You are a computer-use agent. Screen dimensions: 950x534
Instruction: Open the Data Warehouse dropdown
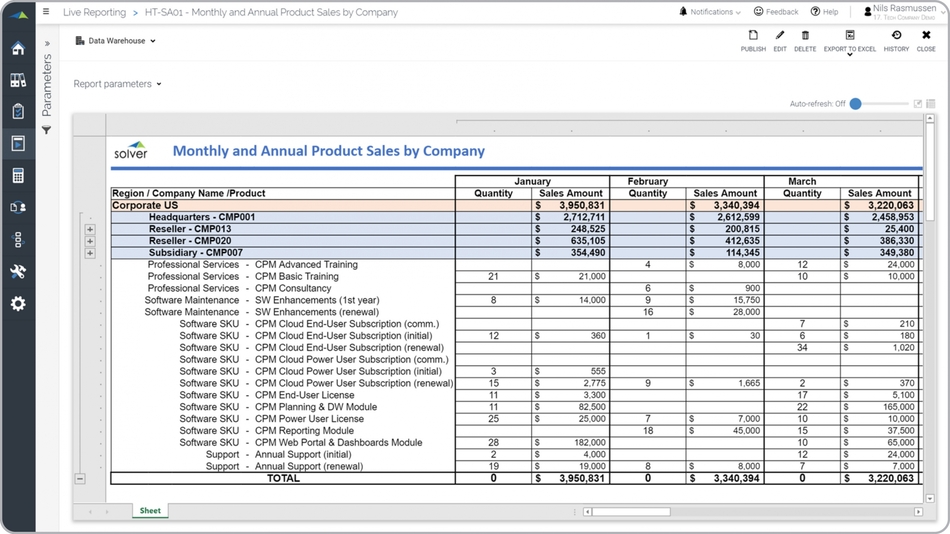116,41
